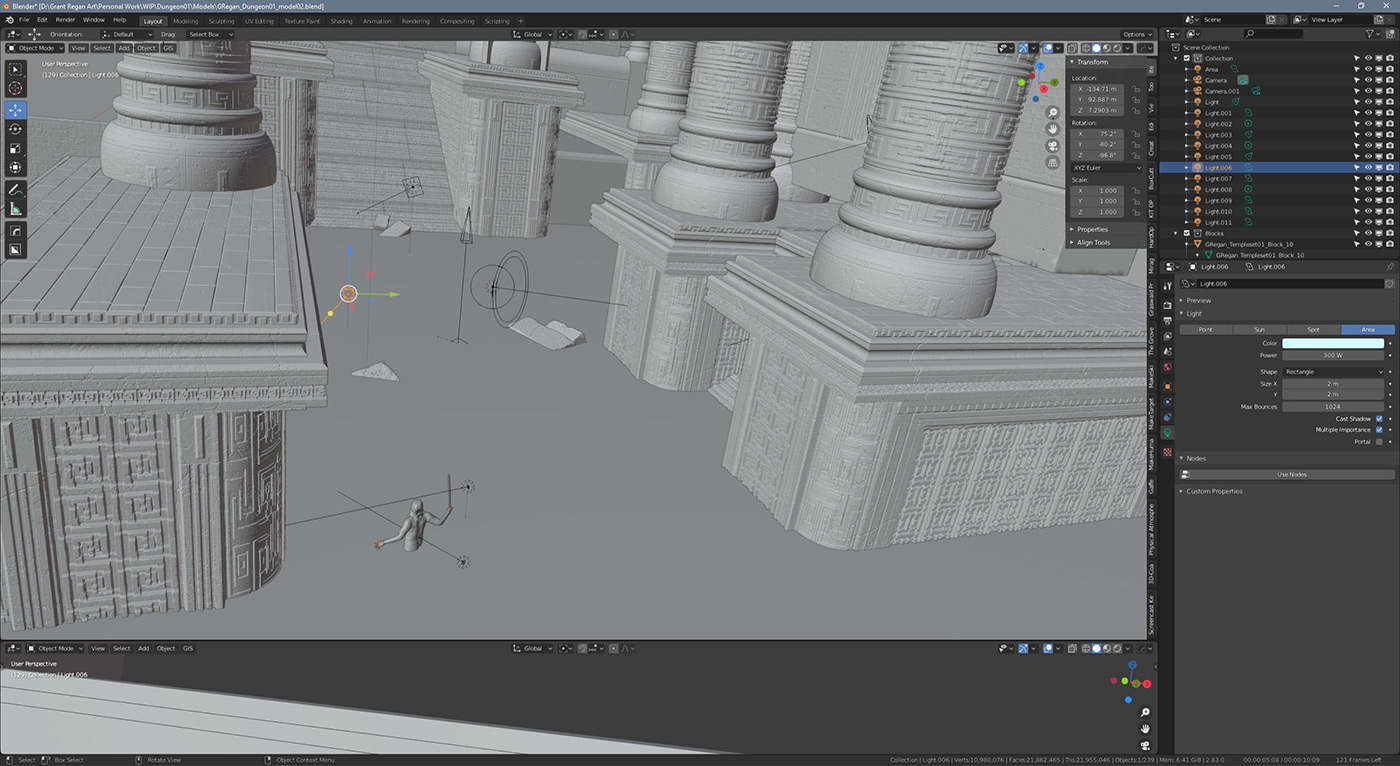This screenshot has height=766, width=1400.
Task: Open the Render menu in top bar
Action: pyautogui.click(x=65, y=20)
